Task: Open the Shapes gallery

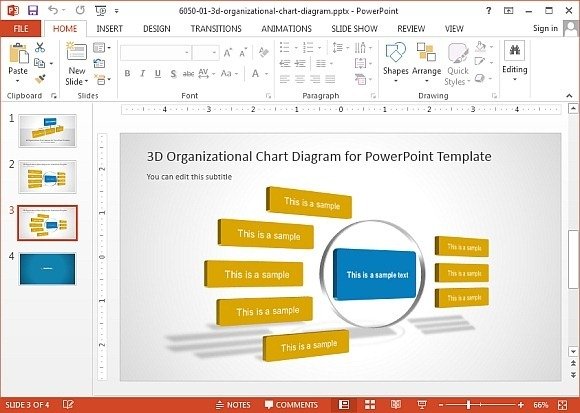Action: point(395,61)
